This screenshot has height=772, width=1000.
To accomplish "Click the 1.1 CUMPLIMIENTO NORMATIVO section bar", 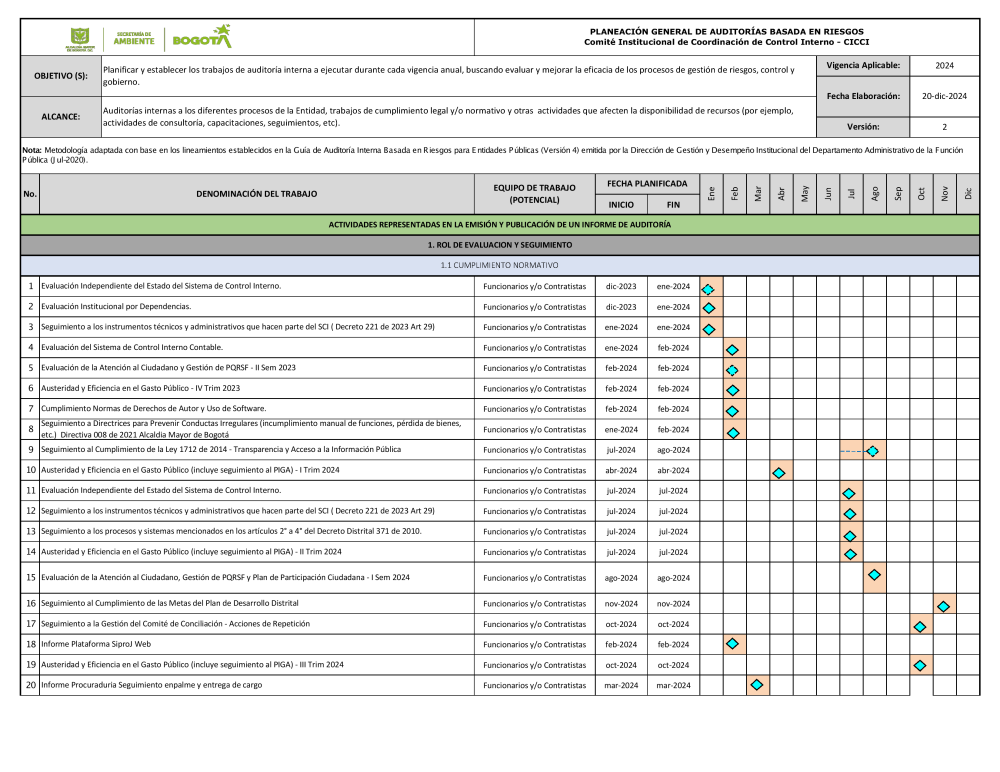I will (x=500, y=265).
